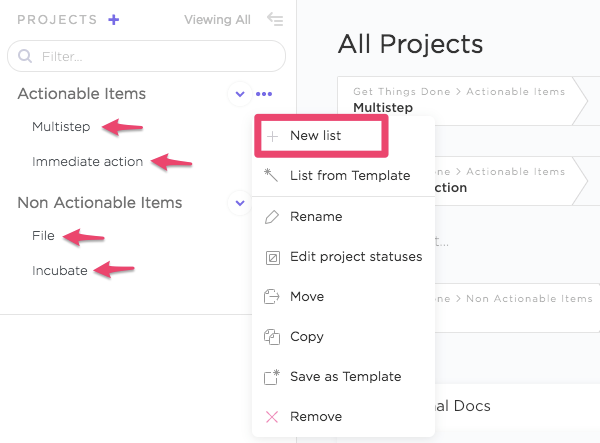
Task: Click the pencil icon beside Rename
Action: (x=271, y=217)
